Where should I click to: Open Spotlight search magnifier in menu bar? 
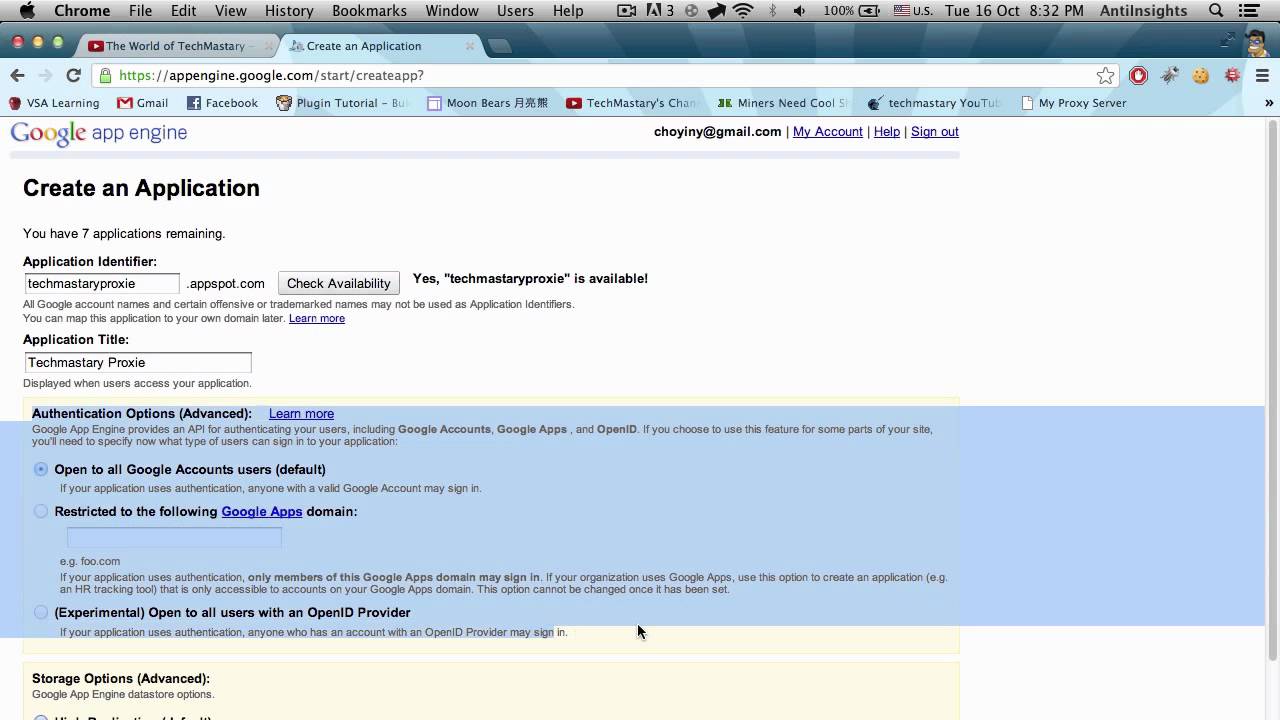(1216, 11)
